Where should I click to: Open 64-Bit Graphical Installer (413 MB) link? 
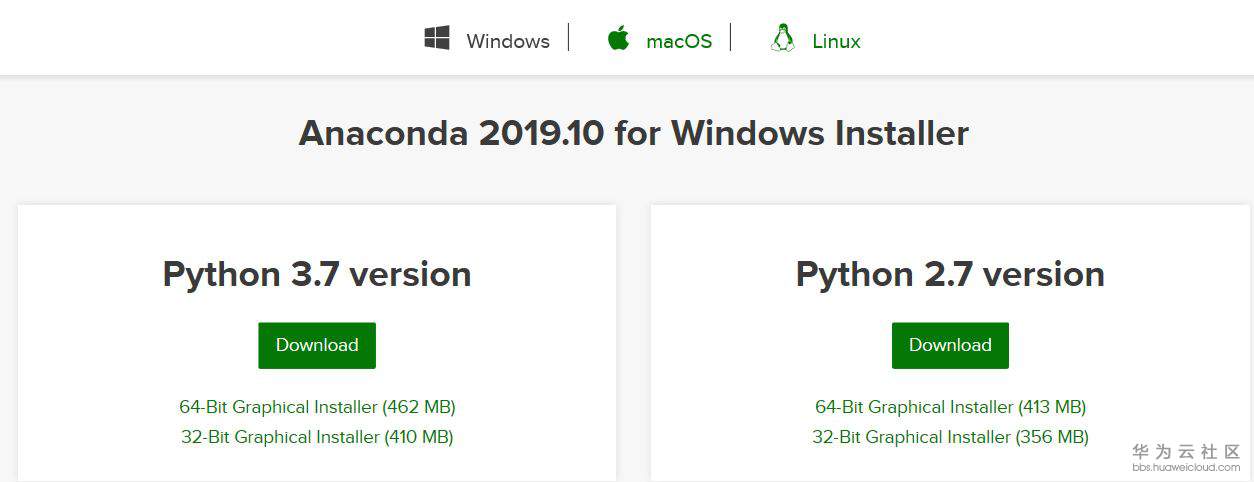pyautogui.click(x=950, y=407)
